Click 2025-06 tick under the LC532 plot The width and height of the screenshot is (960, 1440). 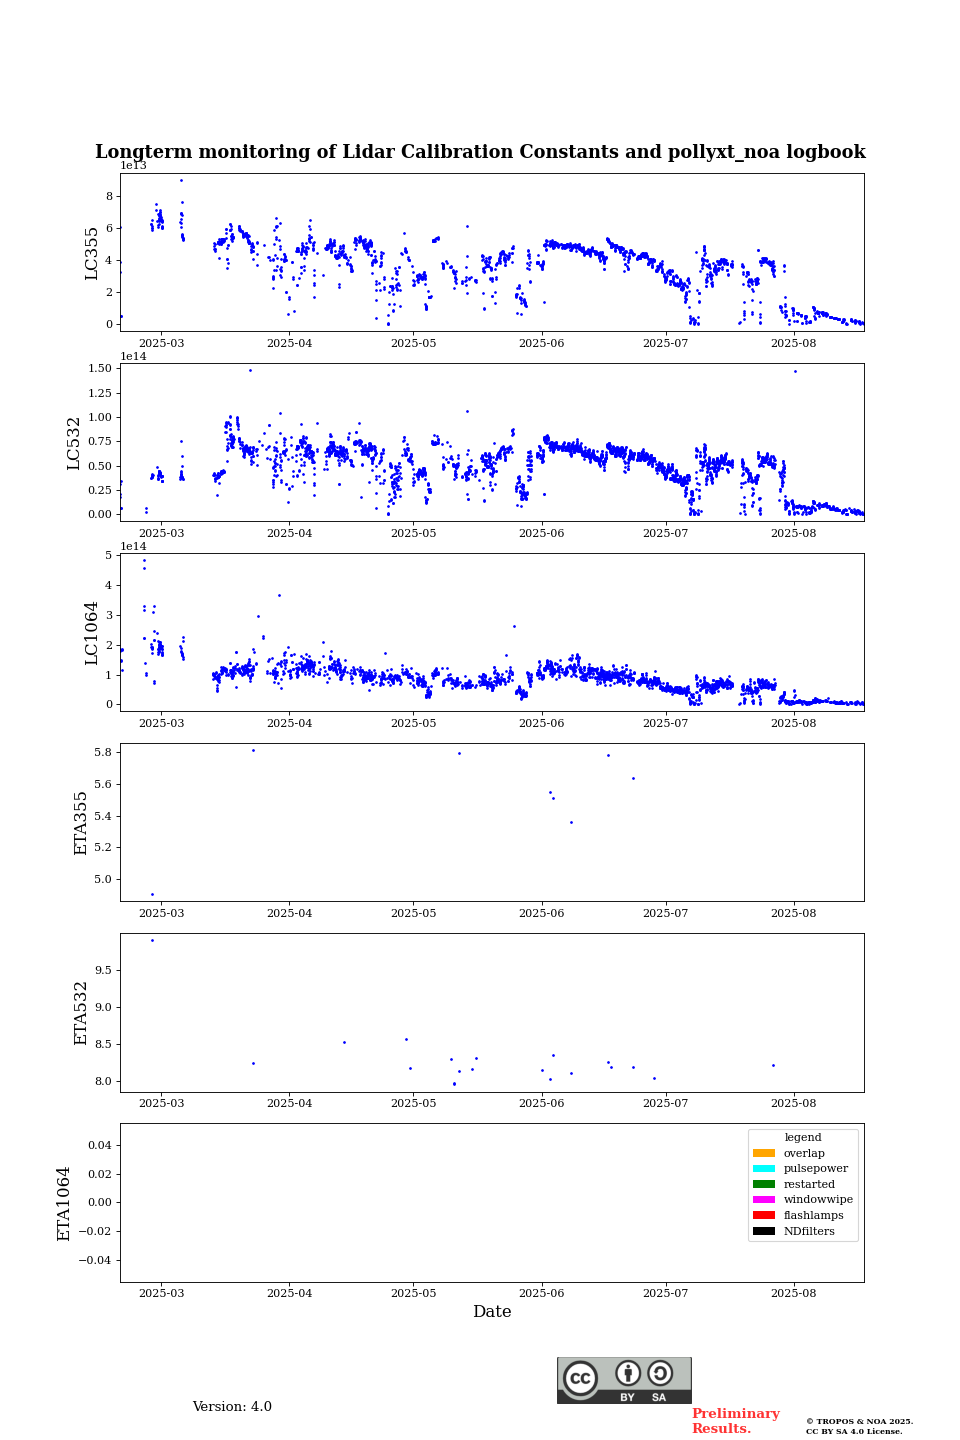click(x=541, y=533)
